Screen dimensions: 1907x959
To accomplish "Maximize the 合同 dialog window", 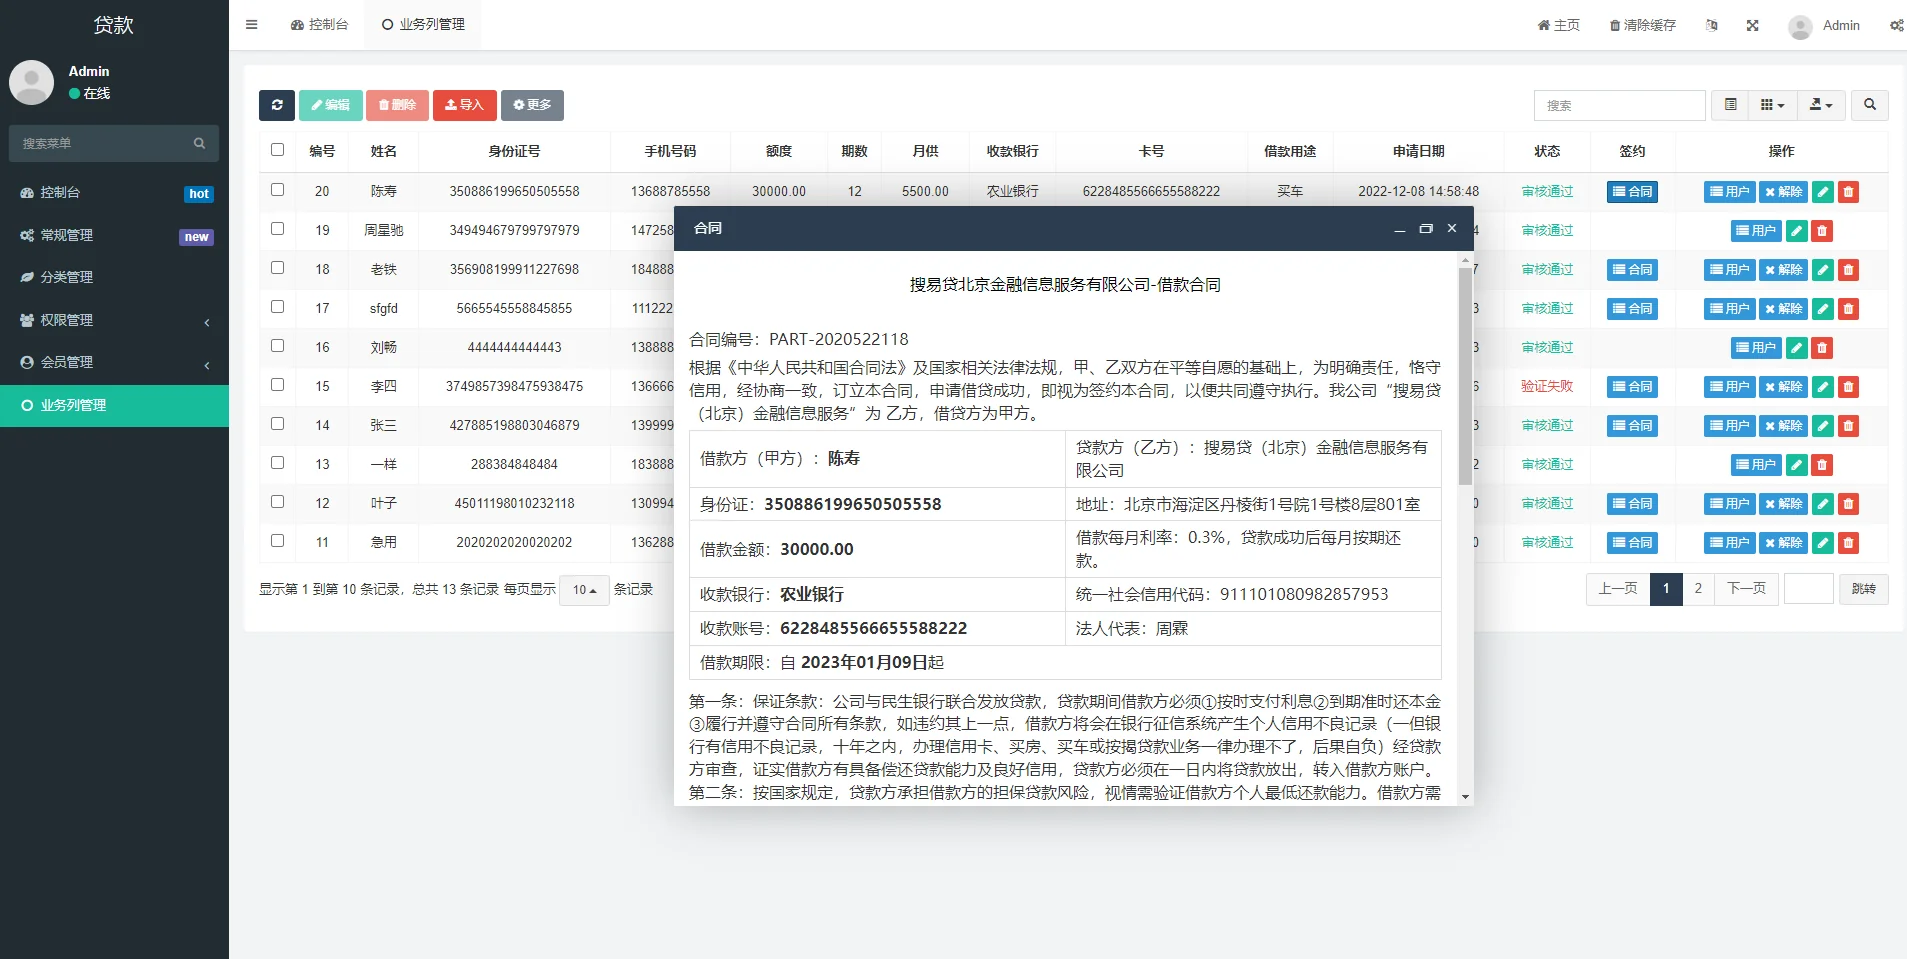I will [x=1426, y=229].
